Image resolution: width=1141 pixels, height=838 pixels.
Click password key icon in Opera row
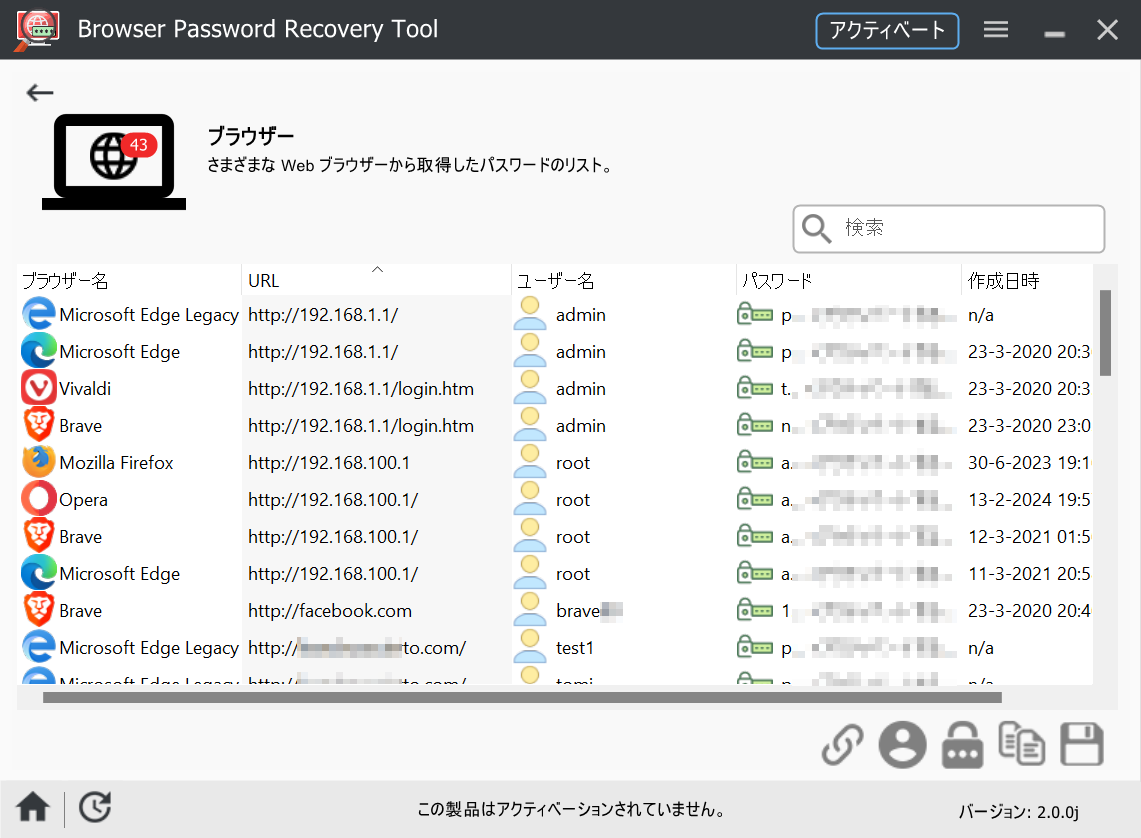[755, 499]
